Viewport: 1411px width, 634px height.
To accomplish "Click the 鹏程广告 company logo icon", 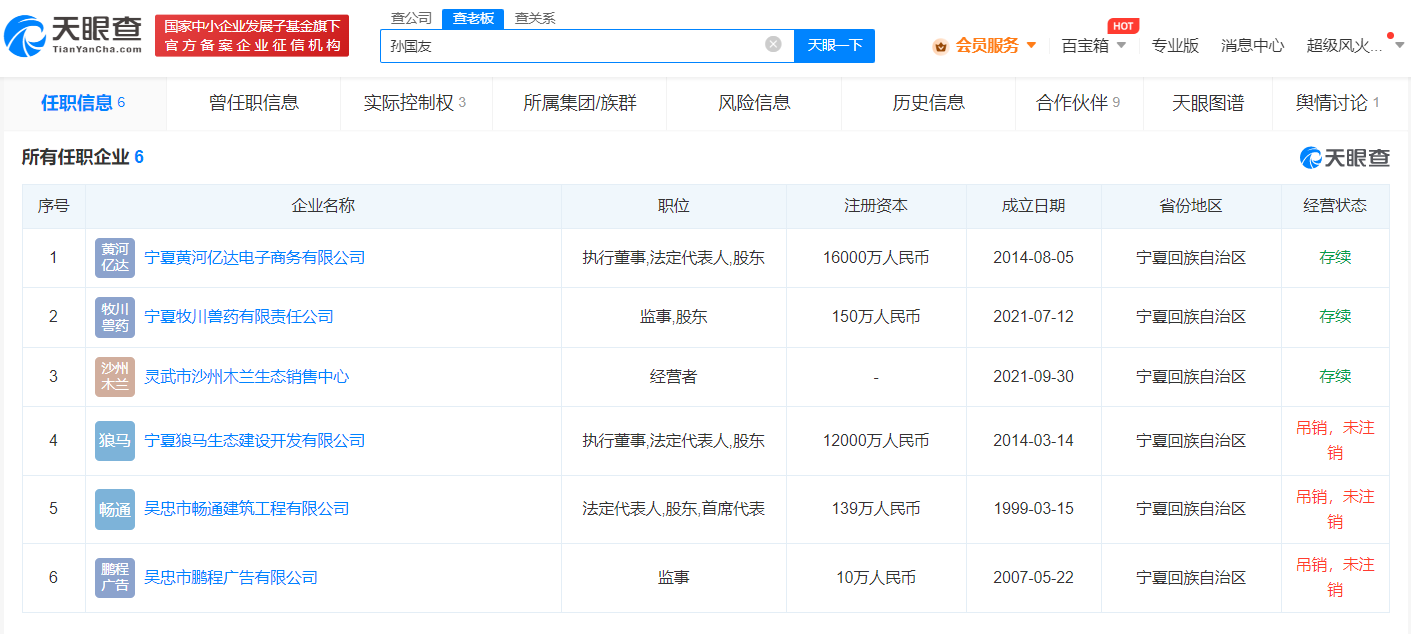I will pos(114,576).
